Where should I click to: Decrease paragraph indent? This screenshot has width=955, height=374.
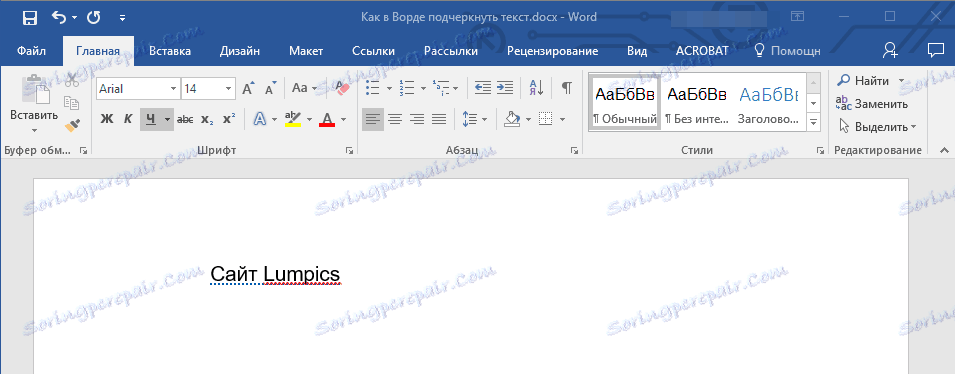point(483,88)
